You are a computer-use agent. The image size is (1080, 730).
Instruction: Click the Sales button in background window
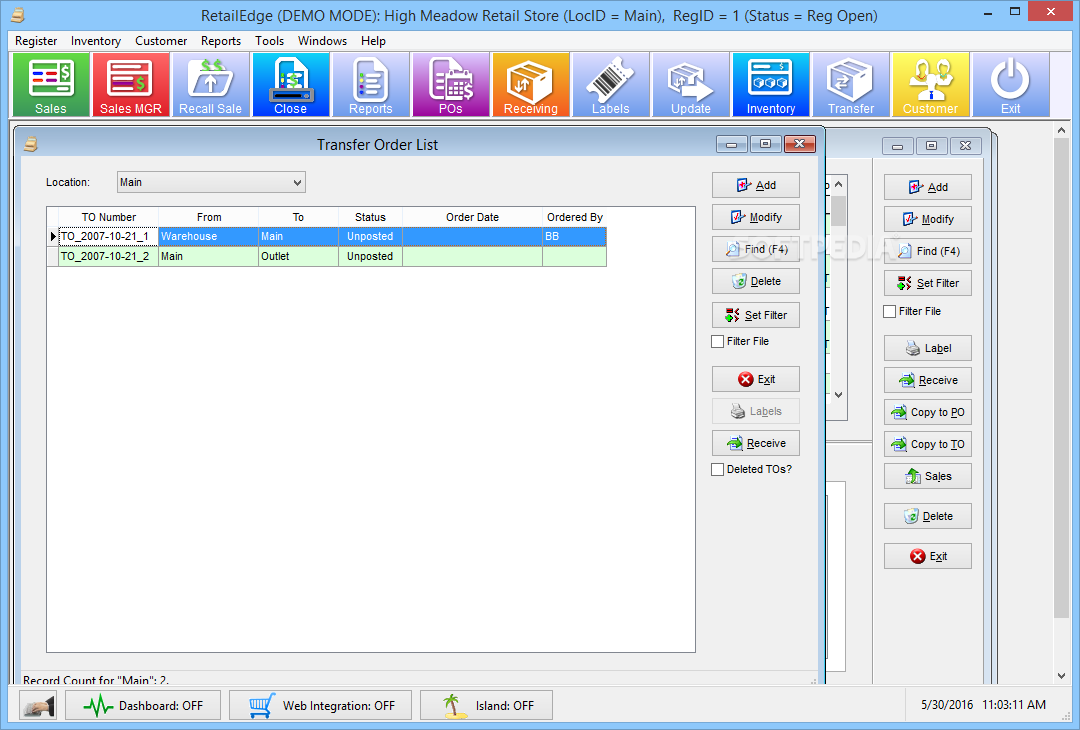click(x=928, y=477)
